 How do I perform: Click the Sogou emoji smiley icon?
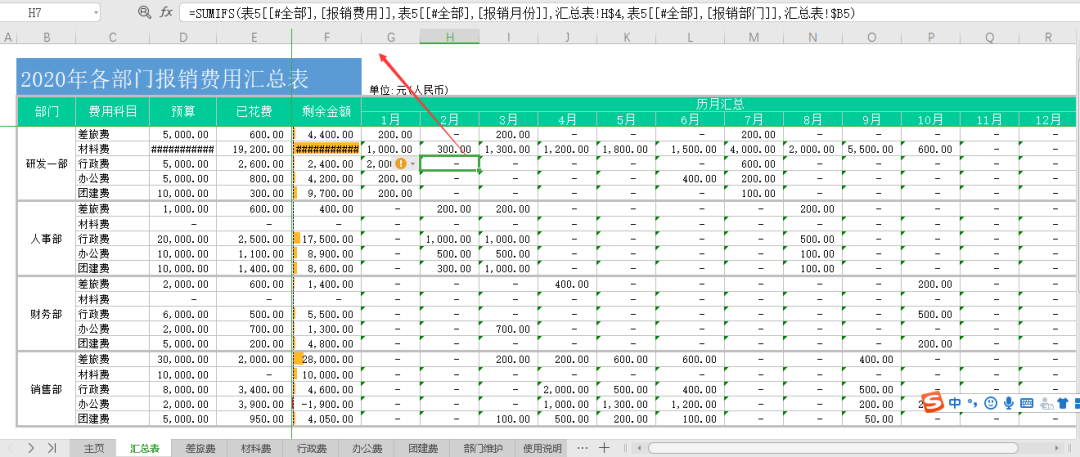tap(990, 403)
